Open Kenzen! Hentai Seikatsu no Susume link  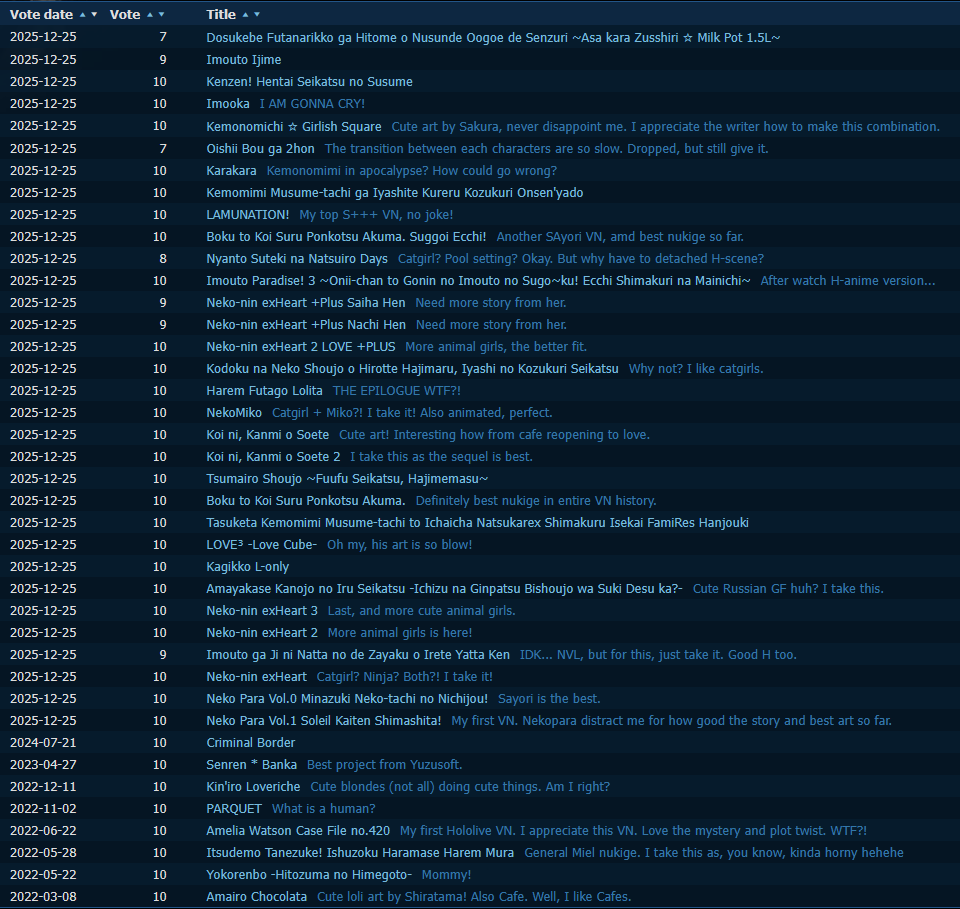tap(309, 81)
